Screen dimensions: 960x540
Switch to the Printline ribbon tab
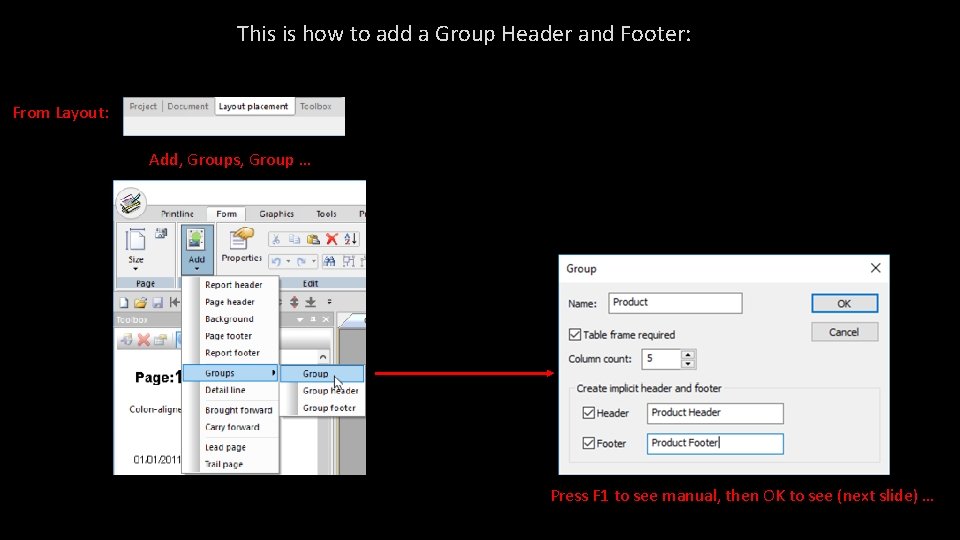pyautogui.click(x=178, y=214)
